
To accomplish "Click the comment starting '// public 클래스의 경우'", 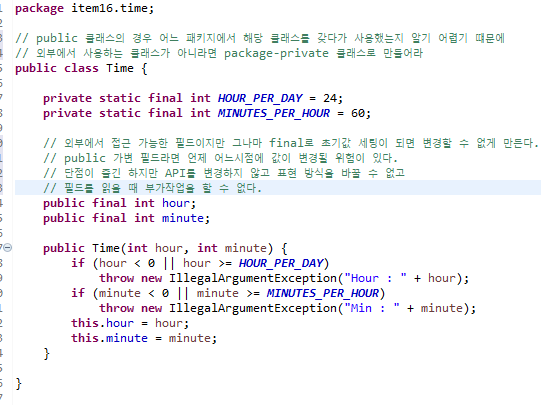I will 260,38.
